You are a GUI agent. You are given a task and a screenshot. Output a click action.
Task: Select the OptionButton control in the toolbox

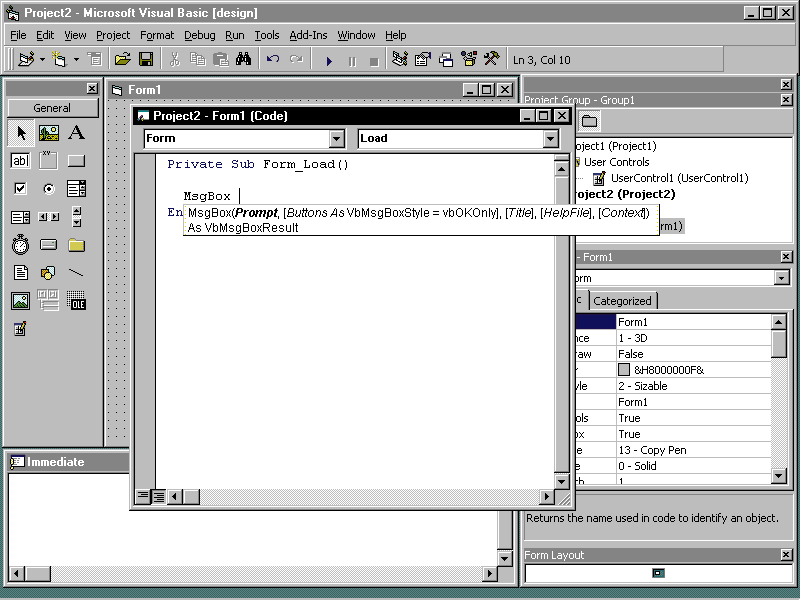pyautogui.click(x=49, y=189)
